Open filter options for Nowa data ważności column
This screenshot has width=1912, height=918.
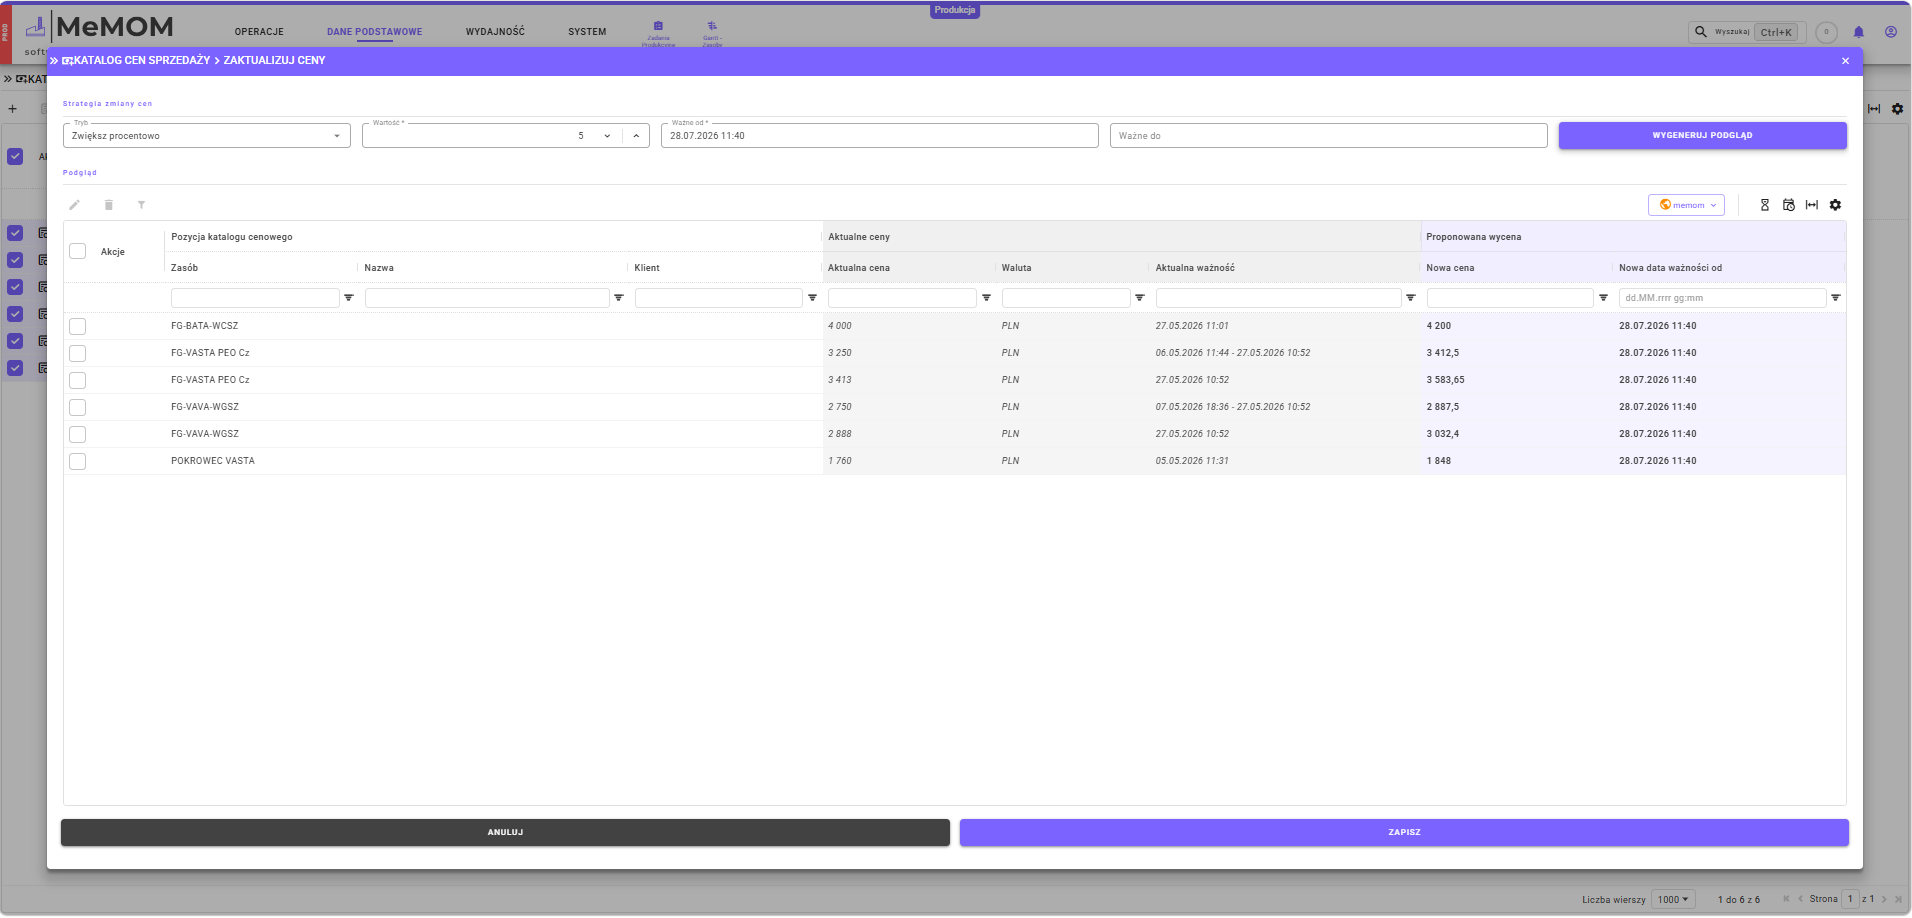click(x=1836, y=298)
